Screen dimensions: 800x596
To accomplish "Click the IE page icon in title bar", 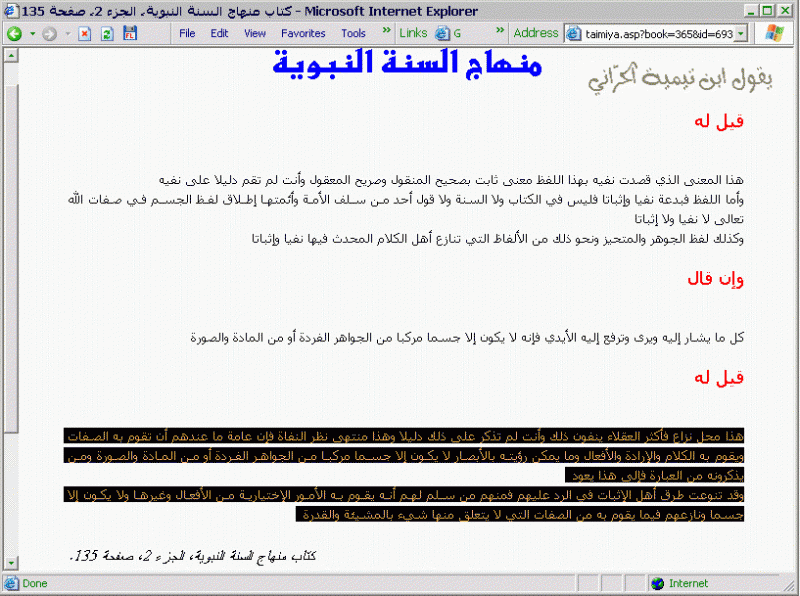I will click(10, 11).
